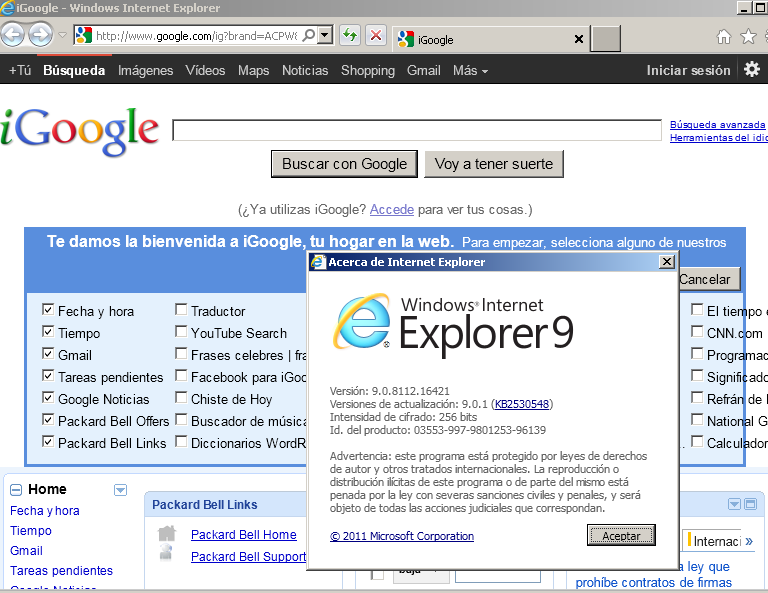The height and width of the screenshot is (593, 768).
Task: Close the iGoogle tab with X
Action: [x=578, y=40]
